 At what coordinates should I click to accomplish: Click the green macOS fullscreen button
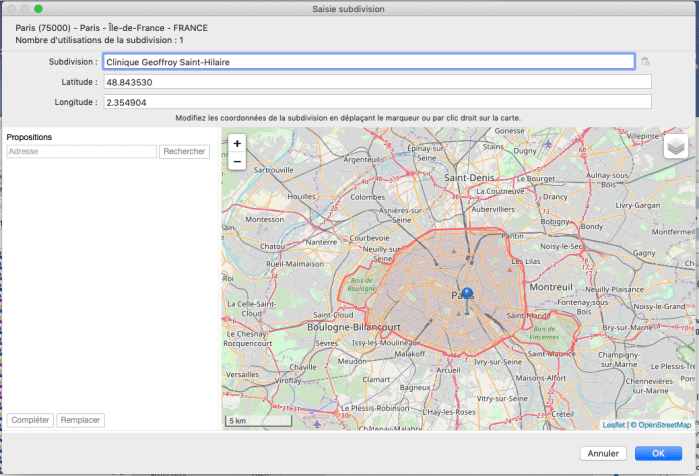point(38,9)
